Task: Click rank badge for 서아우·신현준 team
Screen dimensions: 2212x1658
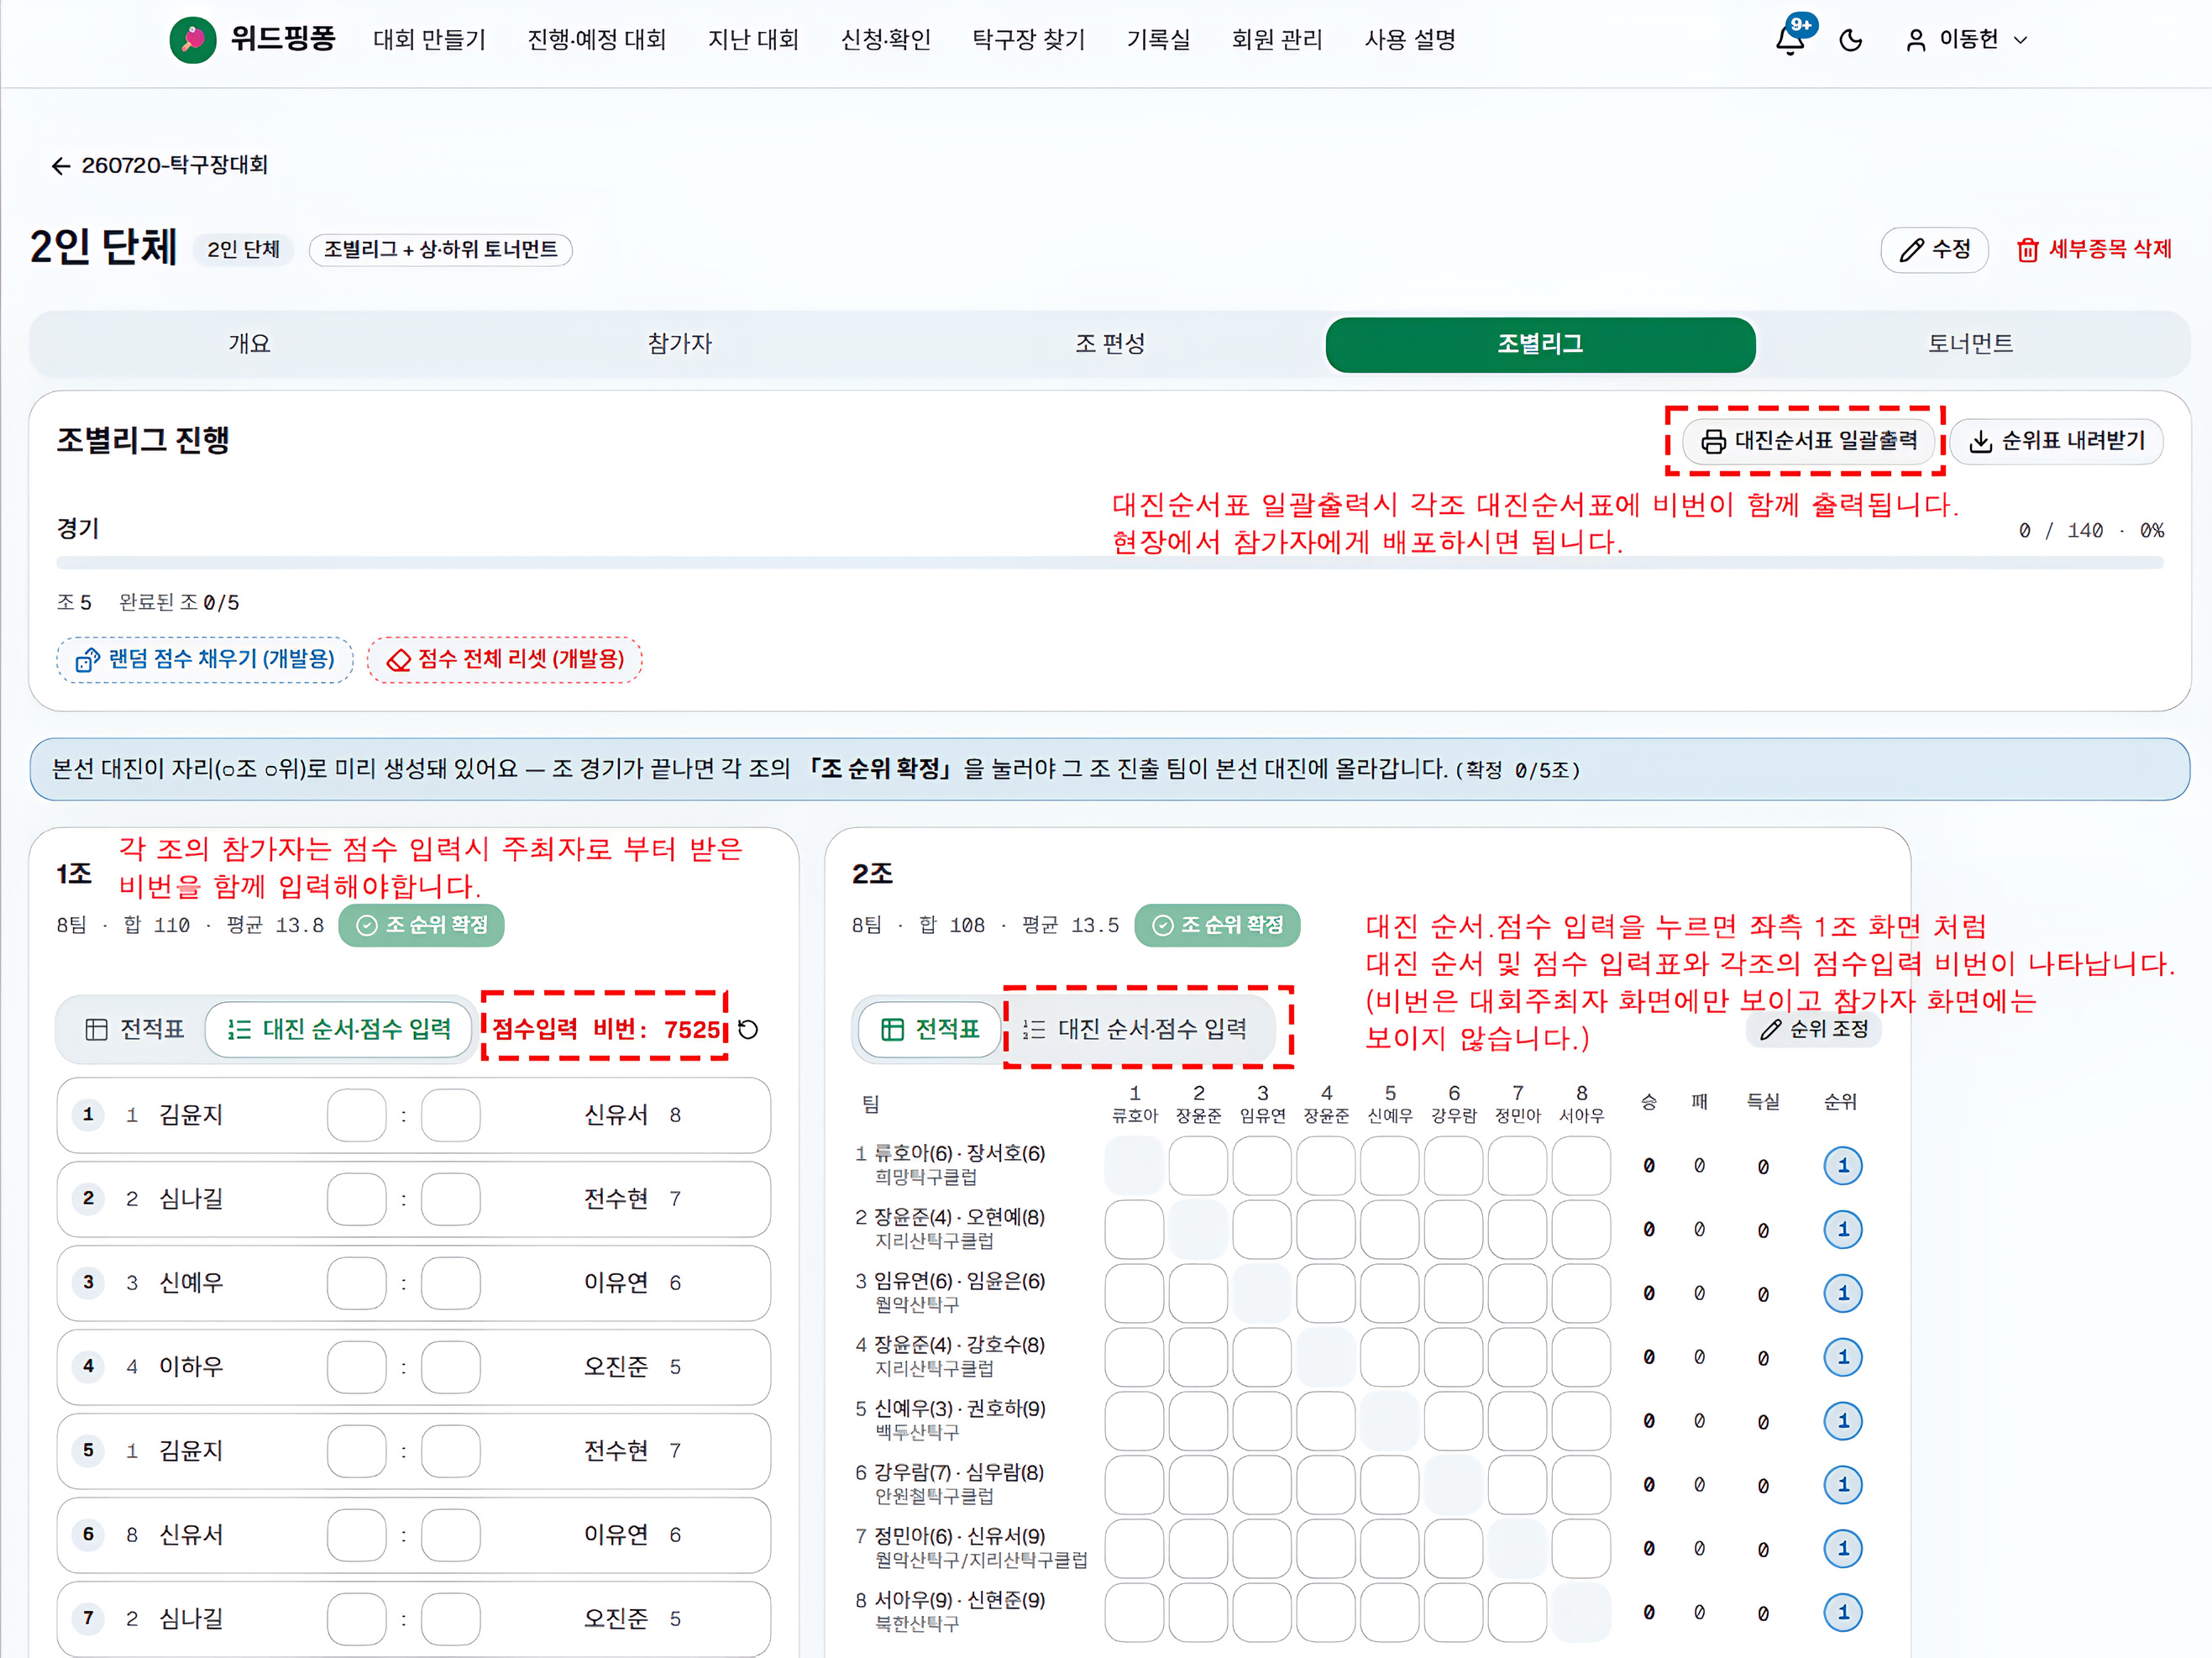Action: tap(1843, 1612)
